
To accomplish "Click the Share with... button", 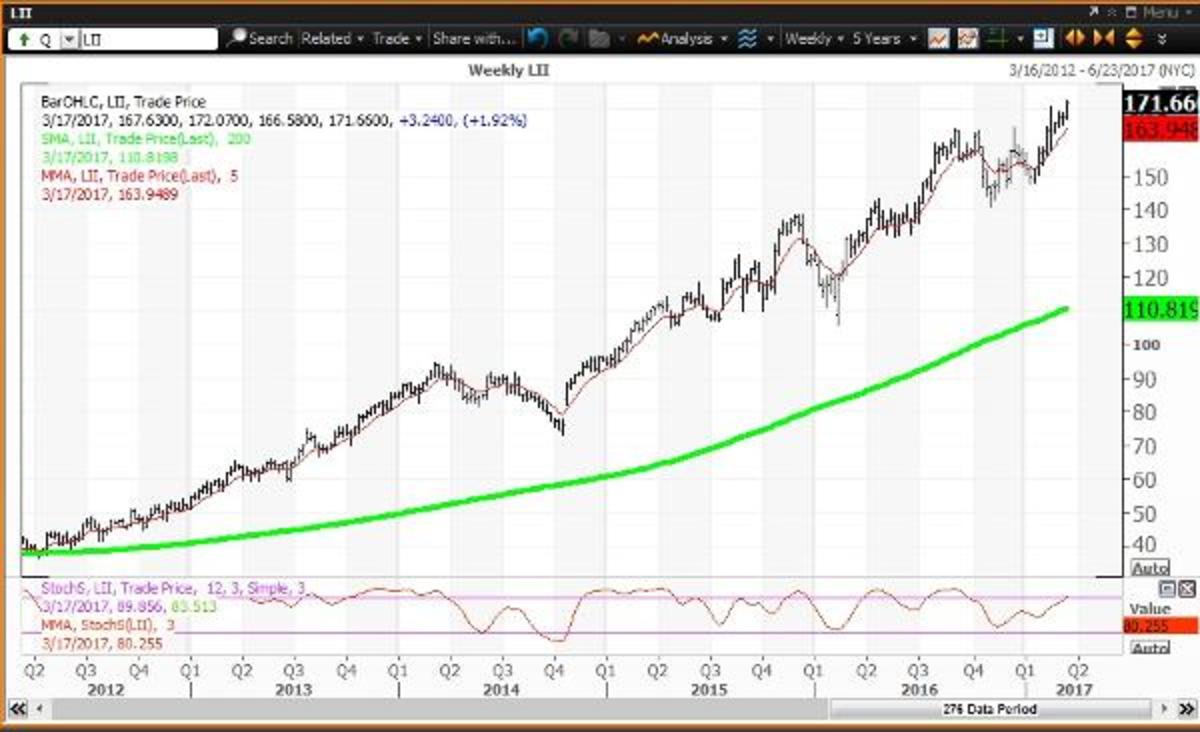I will point(474,39).
